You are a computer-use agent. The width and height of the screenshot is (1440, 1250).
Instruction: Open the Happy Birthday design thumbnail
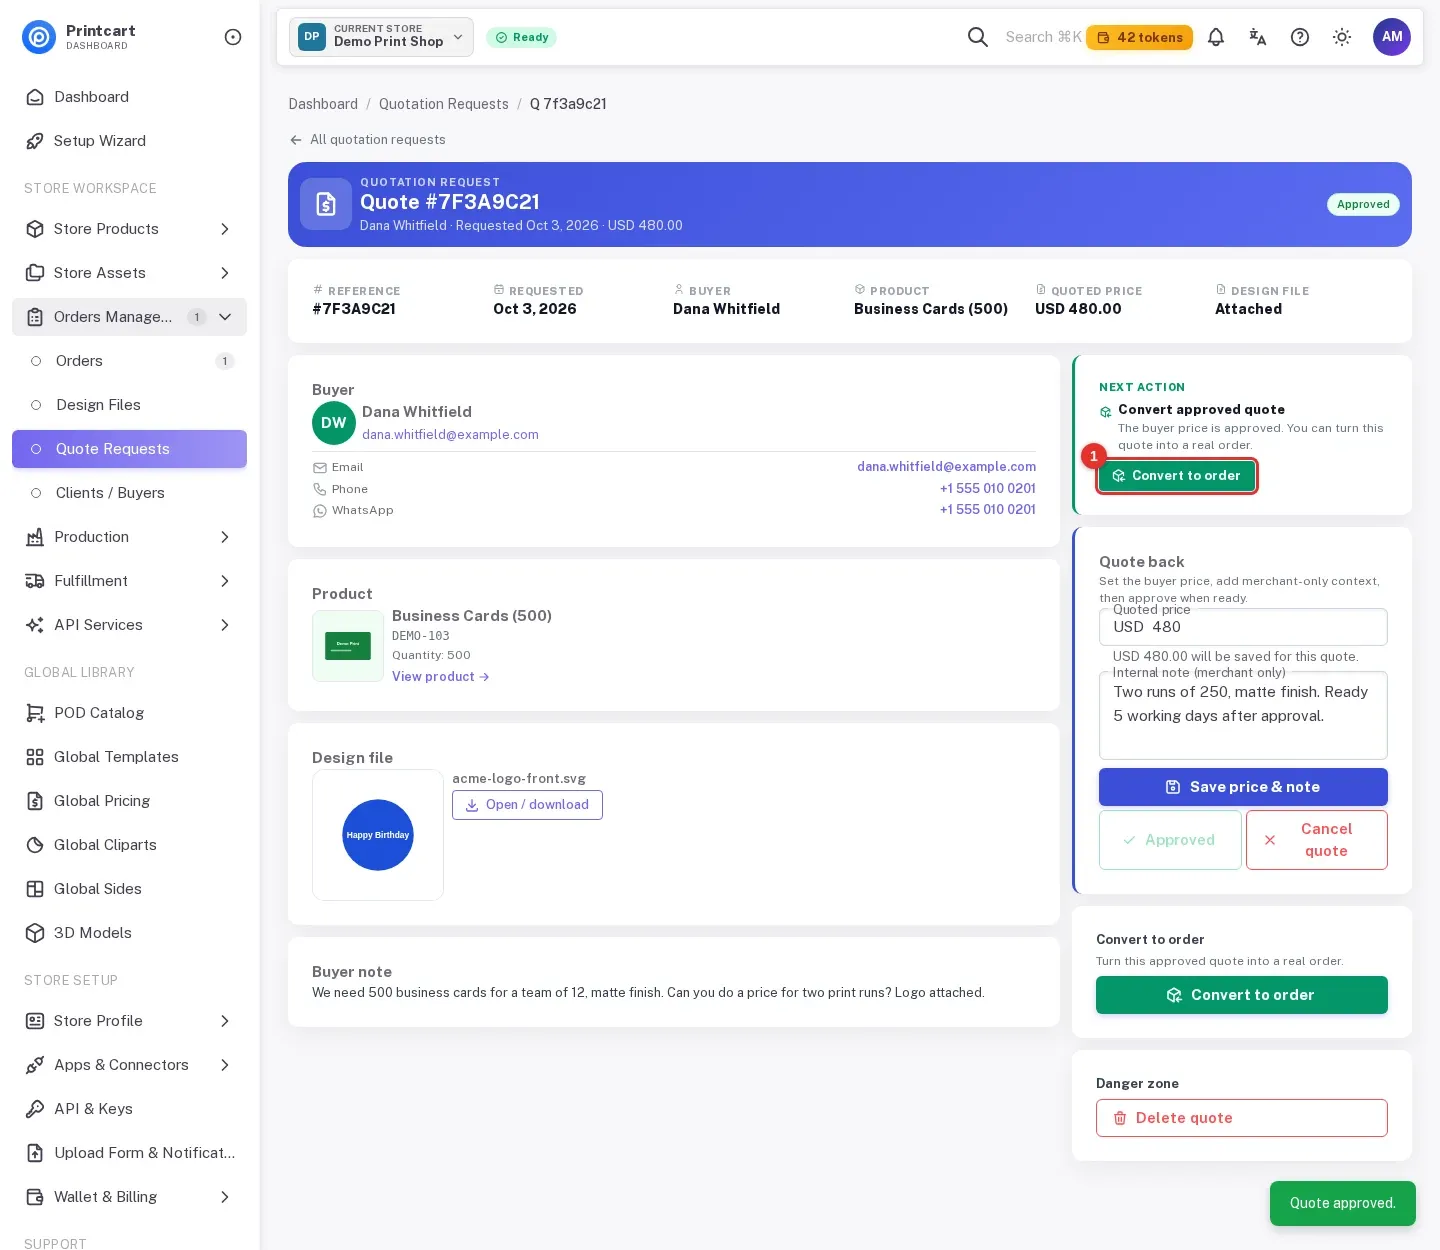point(378,835)
